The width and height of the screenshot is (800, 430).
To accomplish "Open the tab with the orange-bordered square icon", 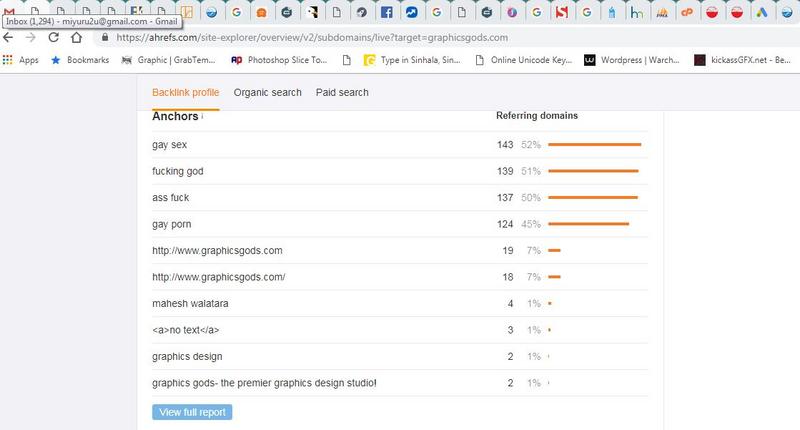I will tap(187, 12).
